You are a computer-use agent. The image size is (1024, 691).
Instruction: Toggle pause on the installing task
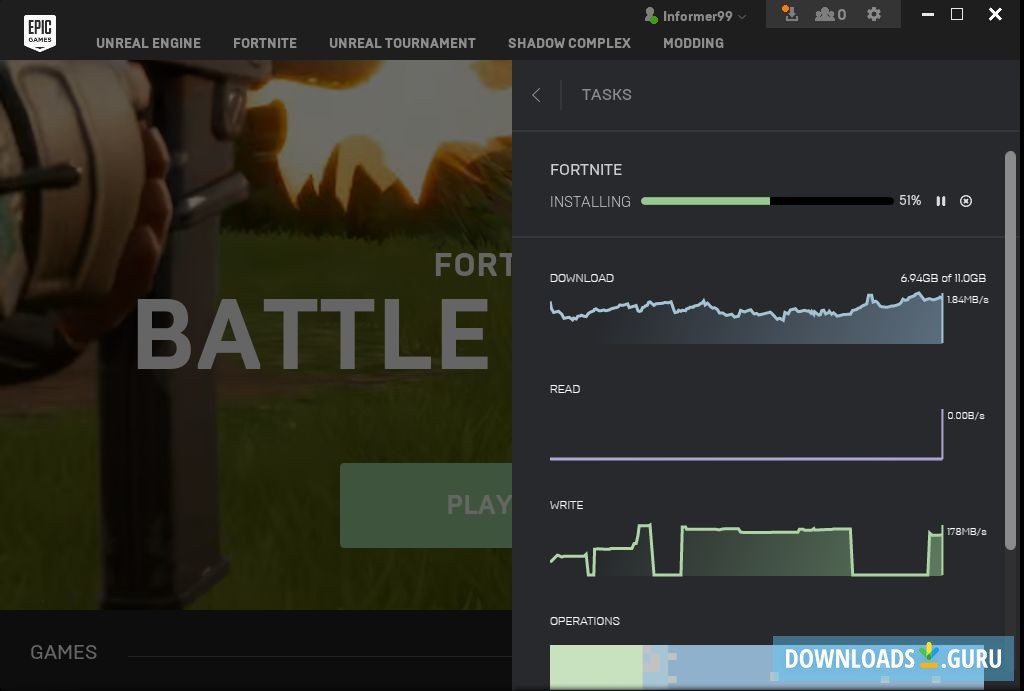[941, 201]
